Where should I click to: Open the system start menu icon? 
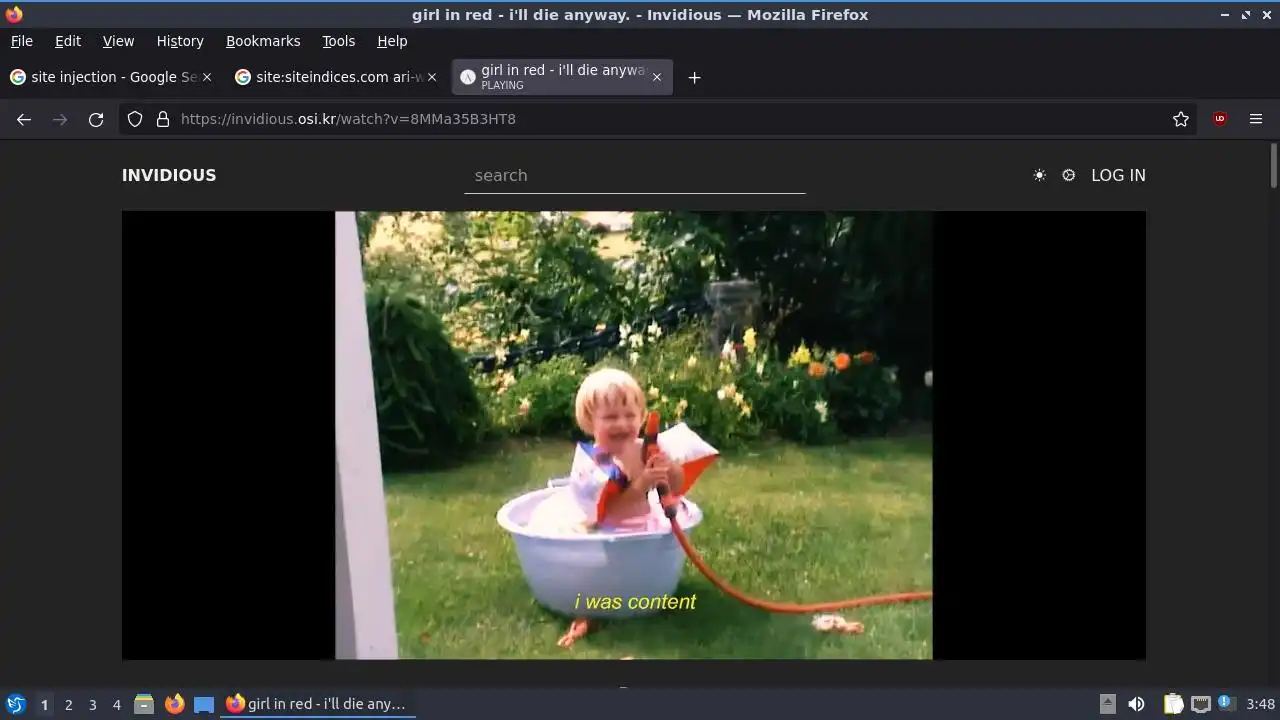pyautogui.click(x=15, y=704)
